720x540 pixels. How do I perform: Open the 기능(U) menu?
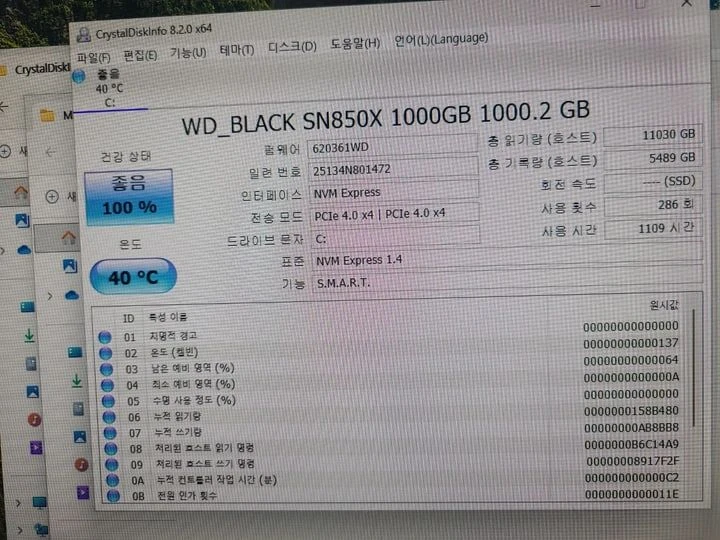tap(188, 53)
